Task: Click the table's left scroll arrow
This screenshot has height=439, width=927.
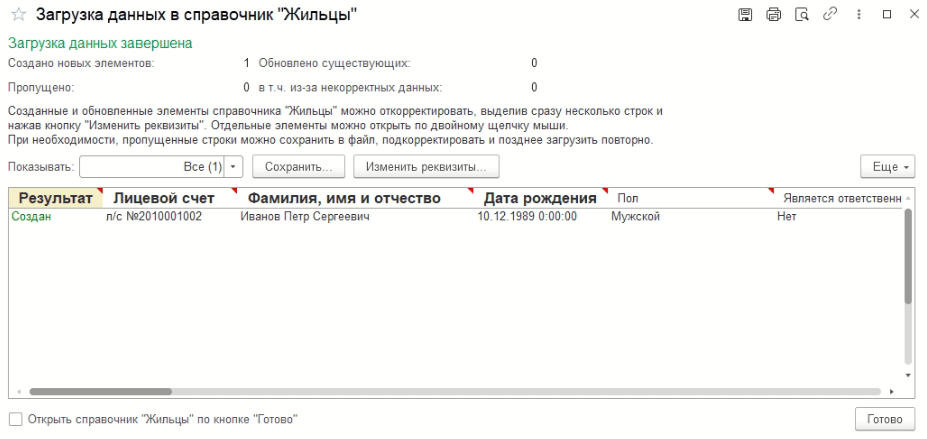Action: point(18,392)
